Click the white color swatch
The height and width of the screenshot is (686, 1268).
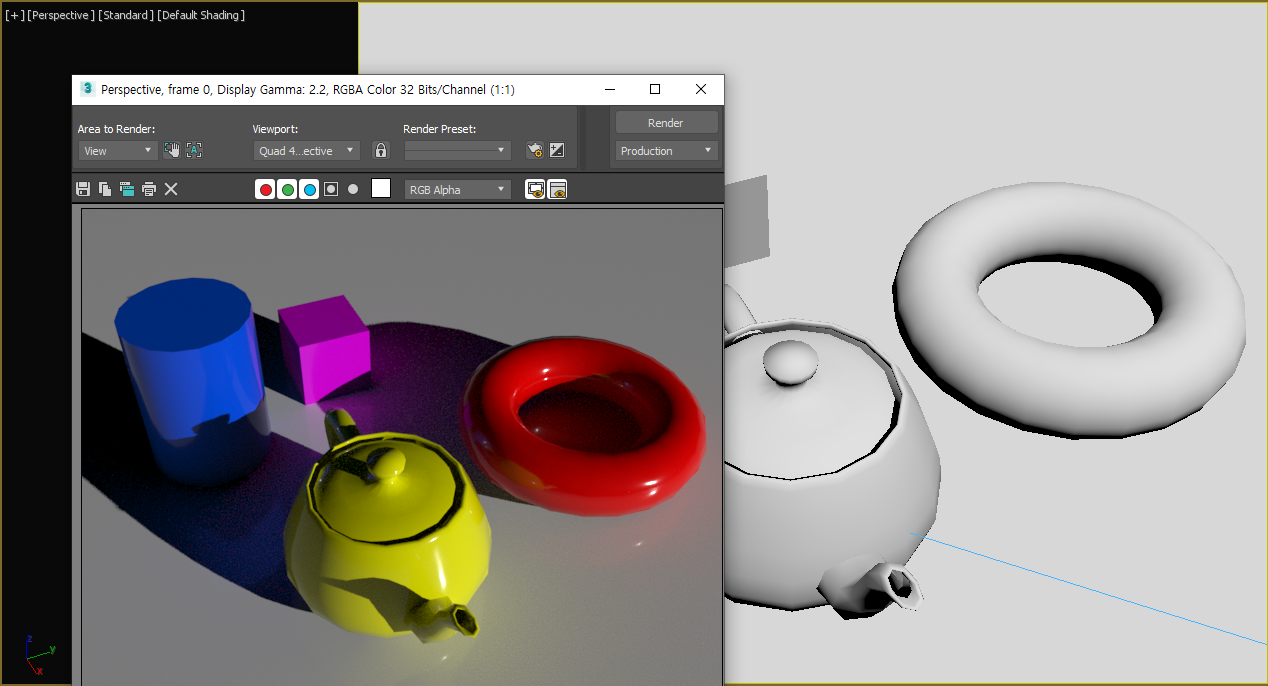[x=381, y=188]
